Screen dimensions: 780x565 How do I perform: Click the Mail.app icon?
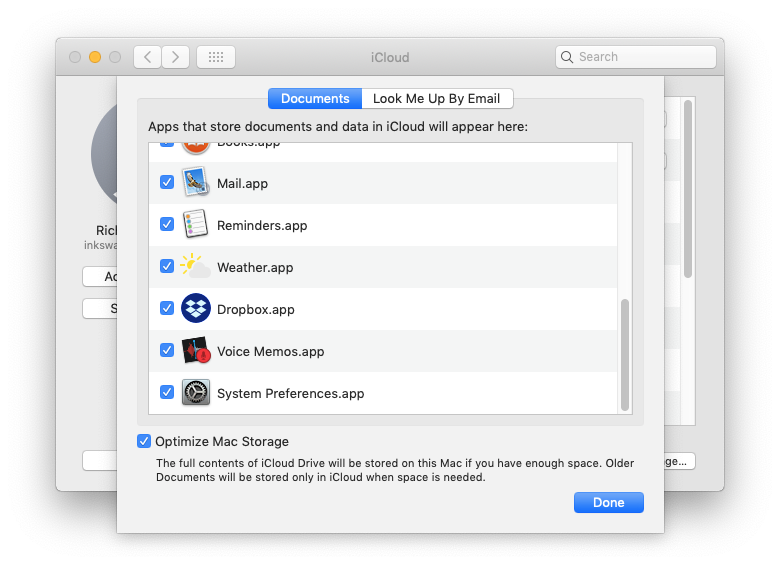coord(195,183)
